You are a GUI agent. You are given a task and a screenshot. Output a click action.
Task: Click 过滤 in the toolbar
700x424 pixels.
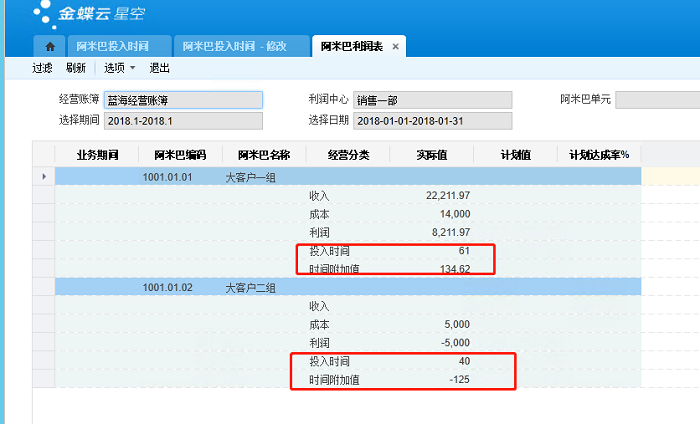42,68
